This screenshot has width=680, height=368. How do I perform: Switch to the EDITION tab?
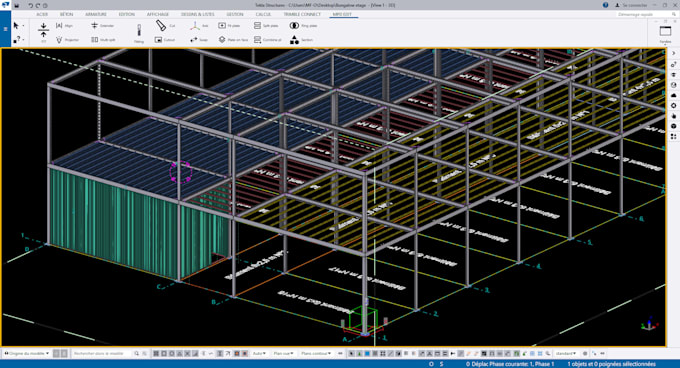tap(127, 14)
